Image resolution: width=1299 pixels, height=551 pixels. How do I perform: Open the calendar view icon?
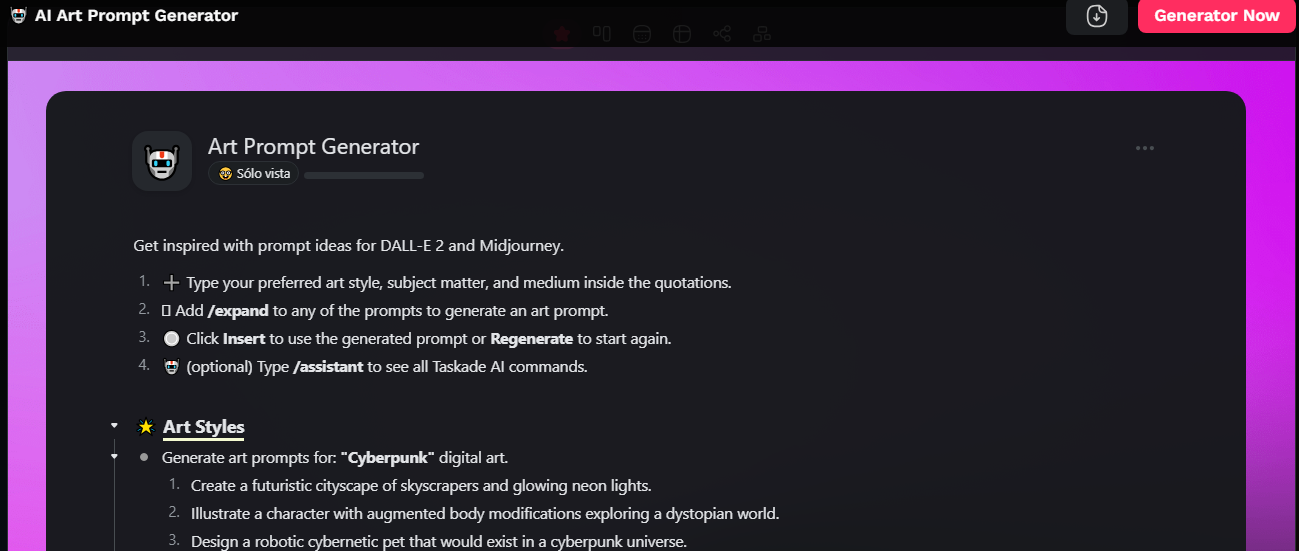point(642,34)
